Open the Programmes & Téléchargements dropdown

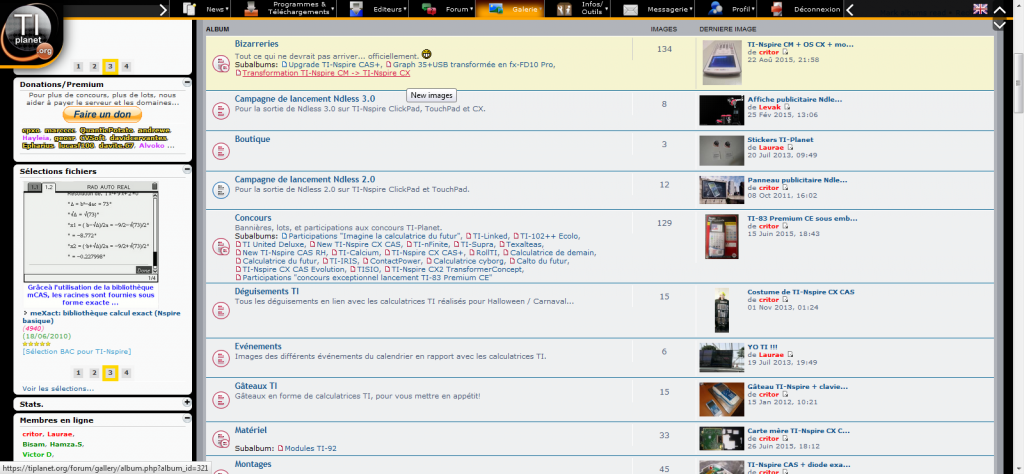tap(296, 9)
